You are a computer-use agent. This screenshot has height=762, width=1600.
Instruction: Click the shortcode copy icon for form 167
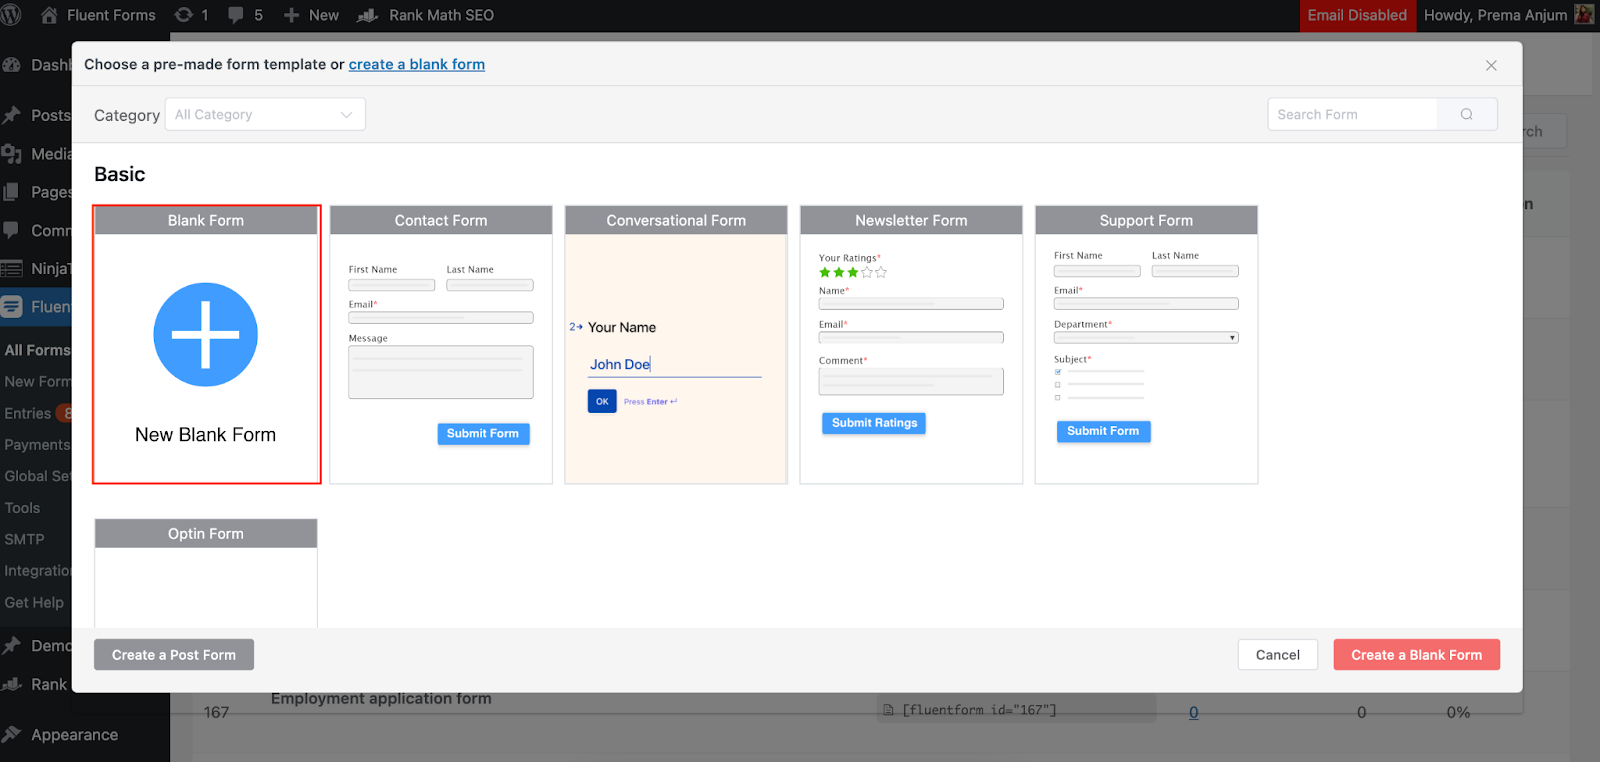(x=888, y=710)
